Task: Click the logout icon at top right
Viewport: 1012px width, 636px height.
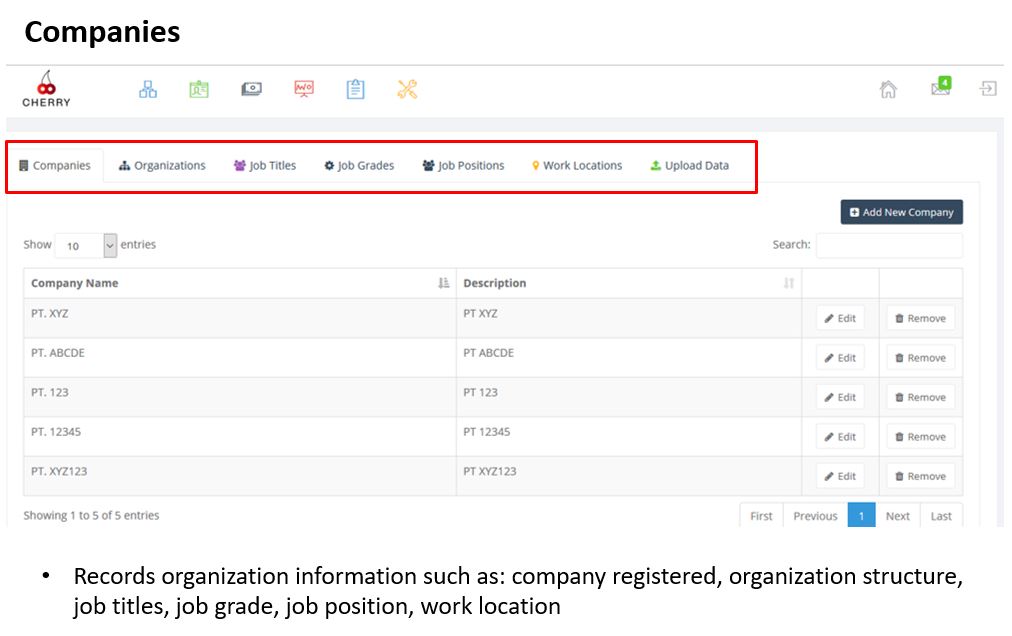Action: [988, 89]
